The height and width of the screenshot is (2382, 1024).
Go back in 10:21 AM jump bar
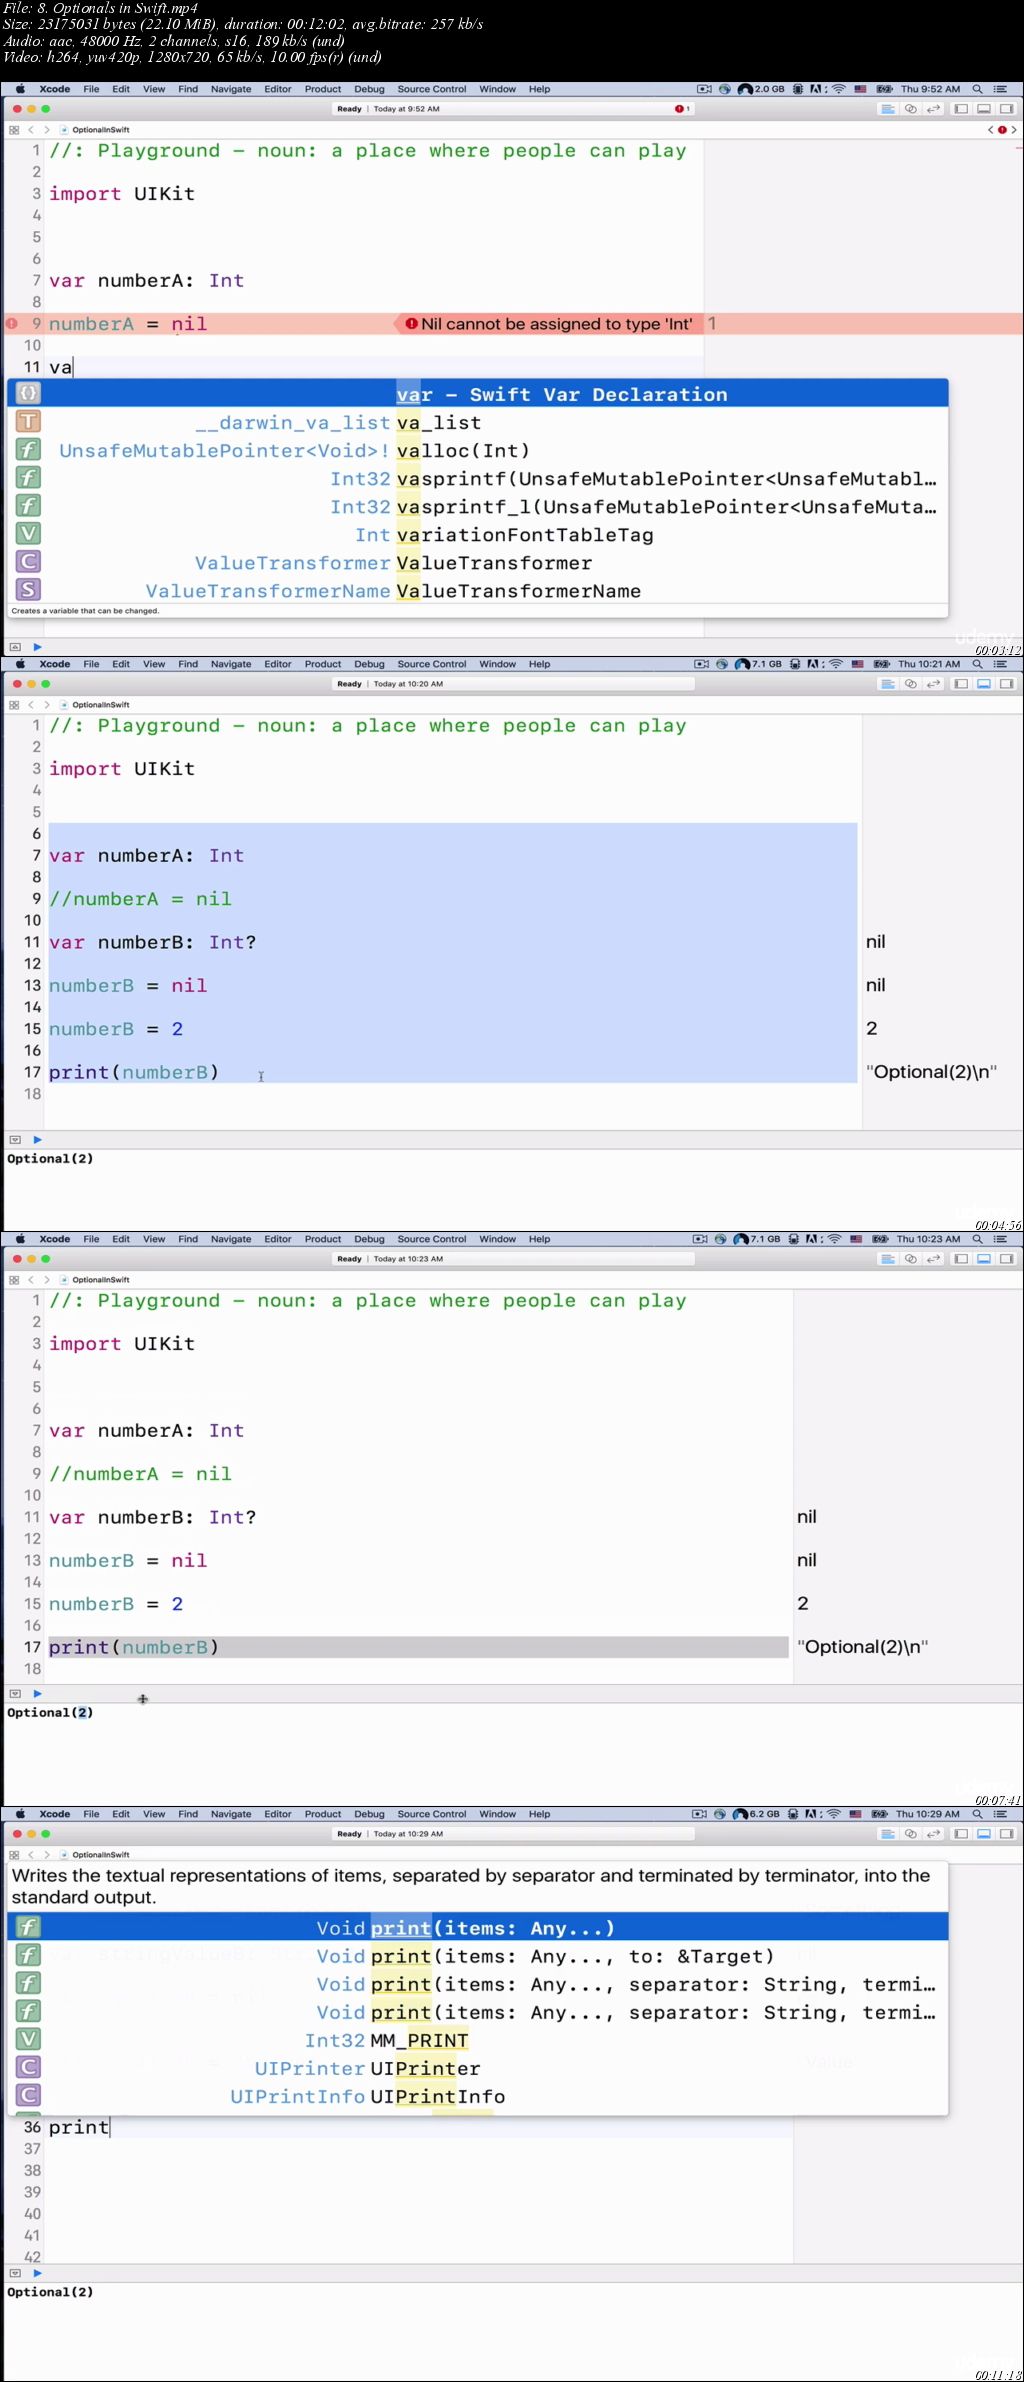(x=31, y=705)
